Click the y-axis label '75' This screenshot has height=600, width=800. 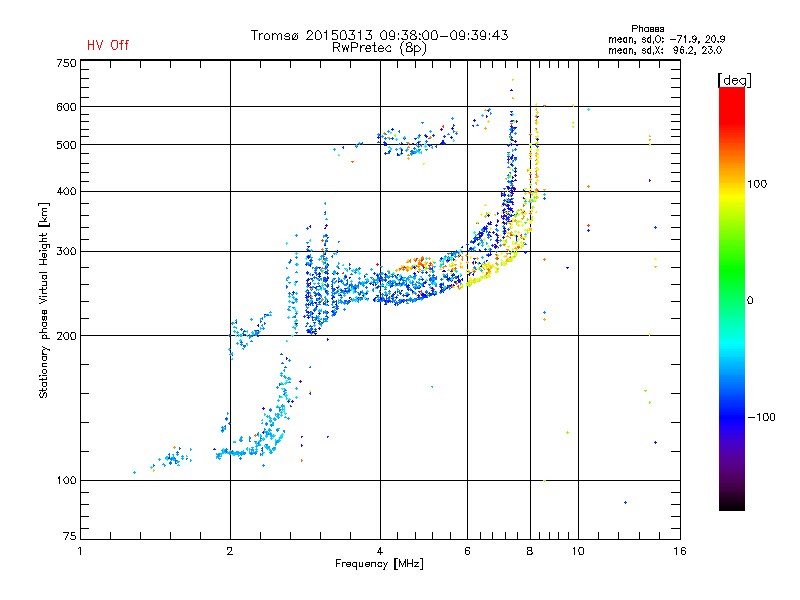click(70, 536)
